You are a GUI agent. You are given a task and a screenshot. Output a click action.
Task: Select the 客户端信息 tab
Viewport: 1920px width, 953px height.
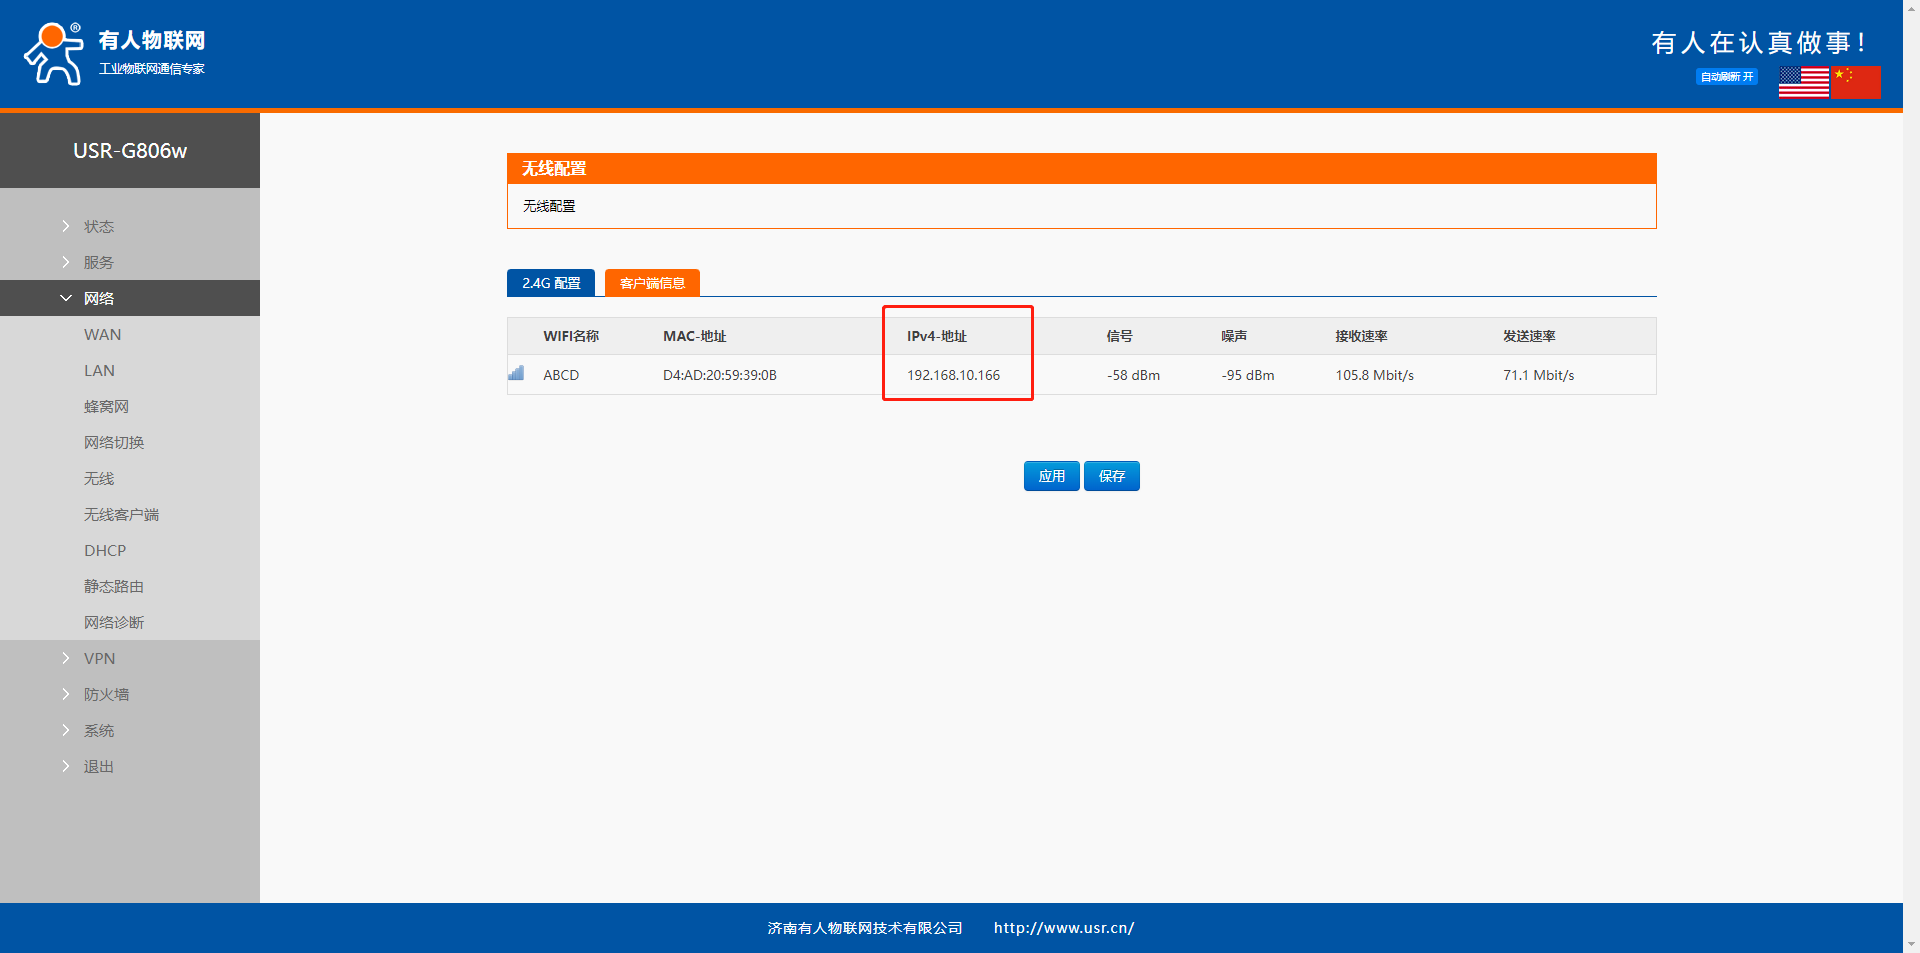coord(652,284)
